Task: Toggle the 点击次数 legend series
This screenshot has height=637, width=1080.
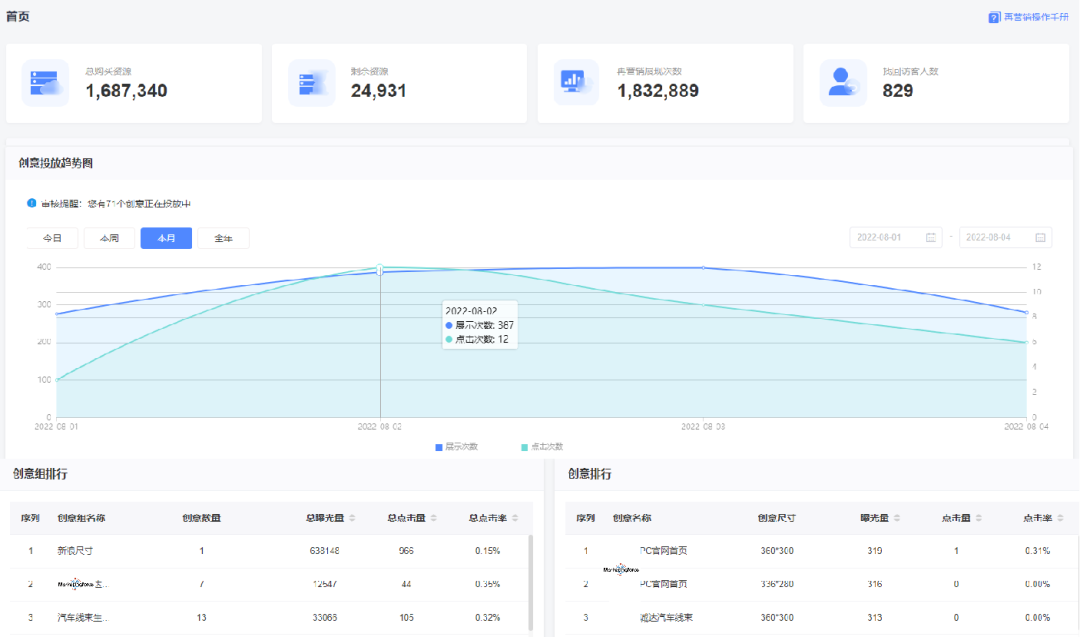Action: [543, 446]
